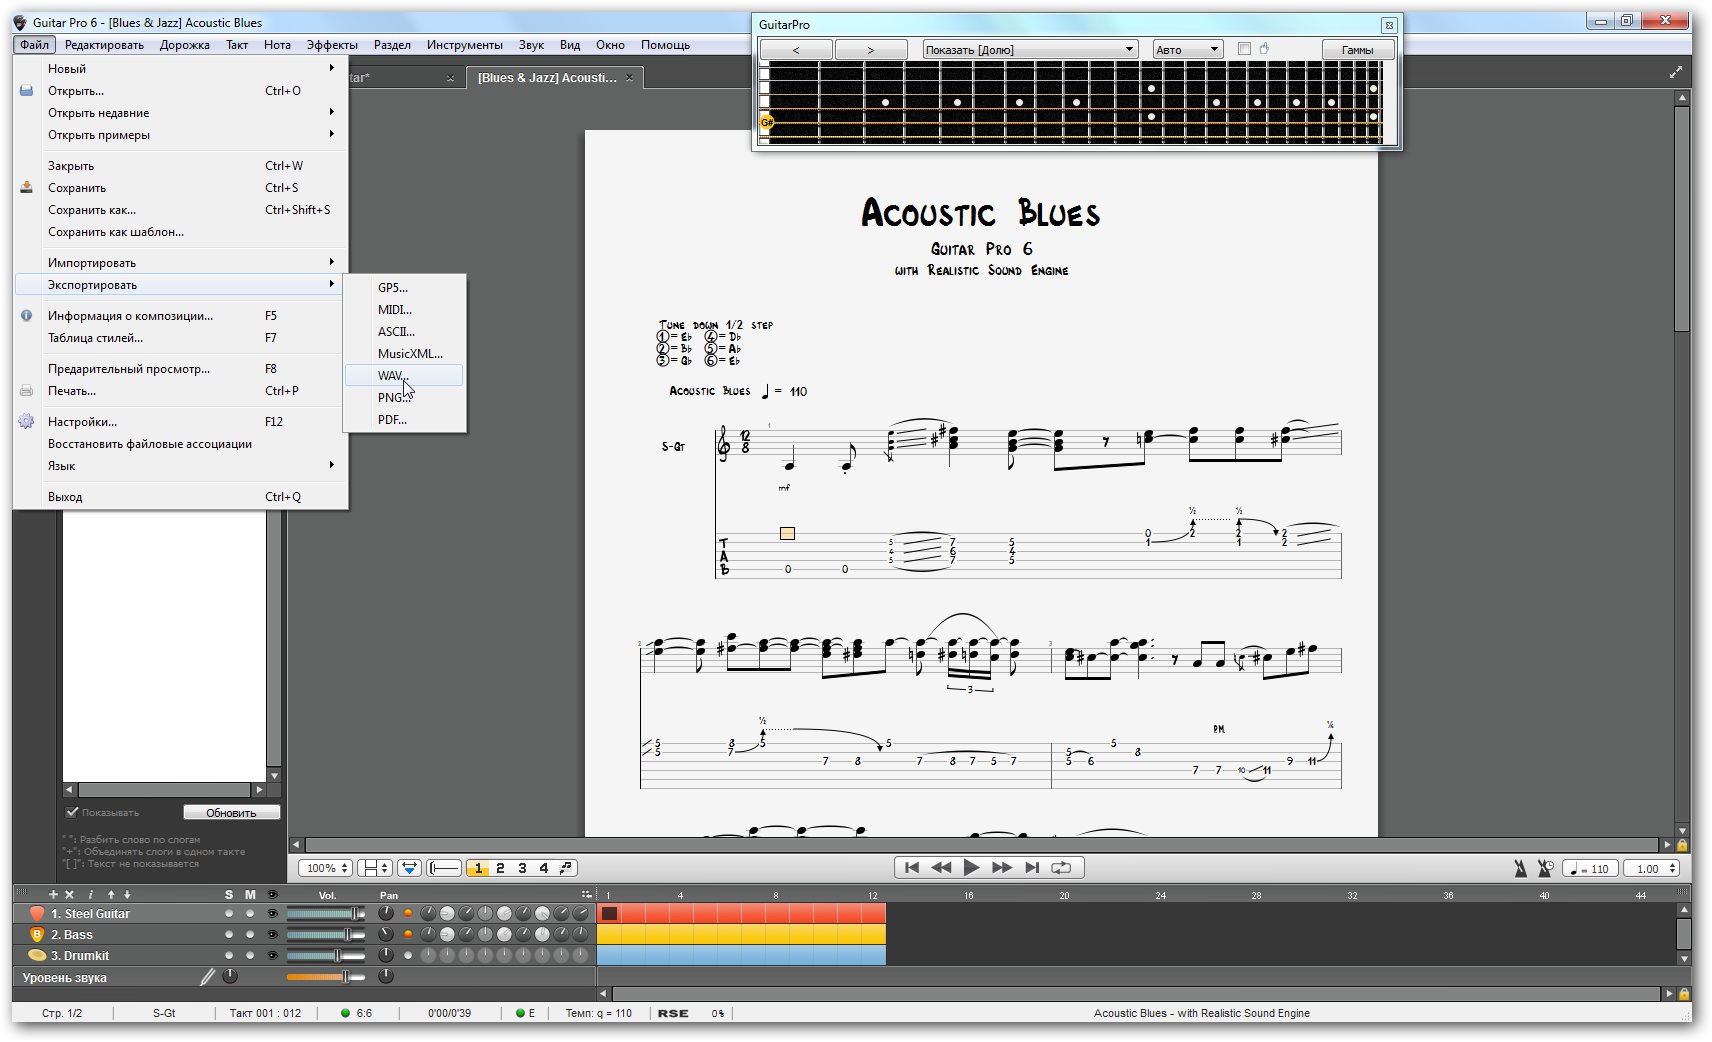1712x1042 pixels.
Task: Open the tempo 110 field
Action: coord(1590,869)
